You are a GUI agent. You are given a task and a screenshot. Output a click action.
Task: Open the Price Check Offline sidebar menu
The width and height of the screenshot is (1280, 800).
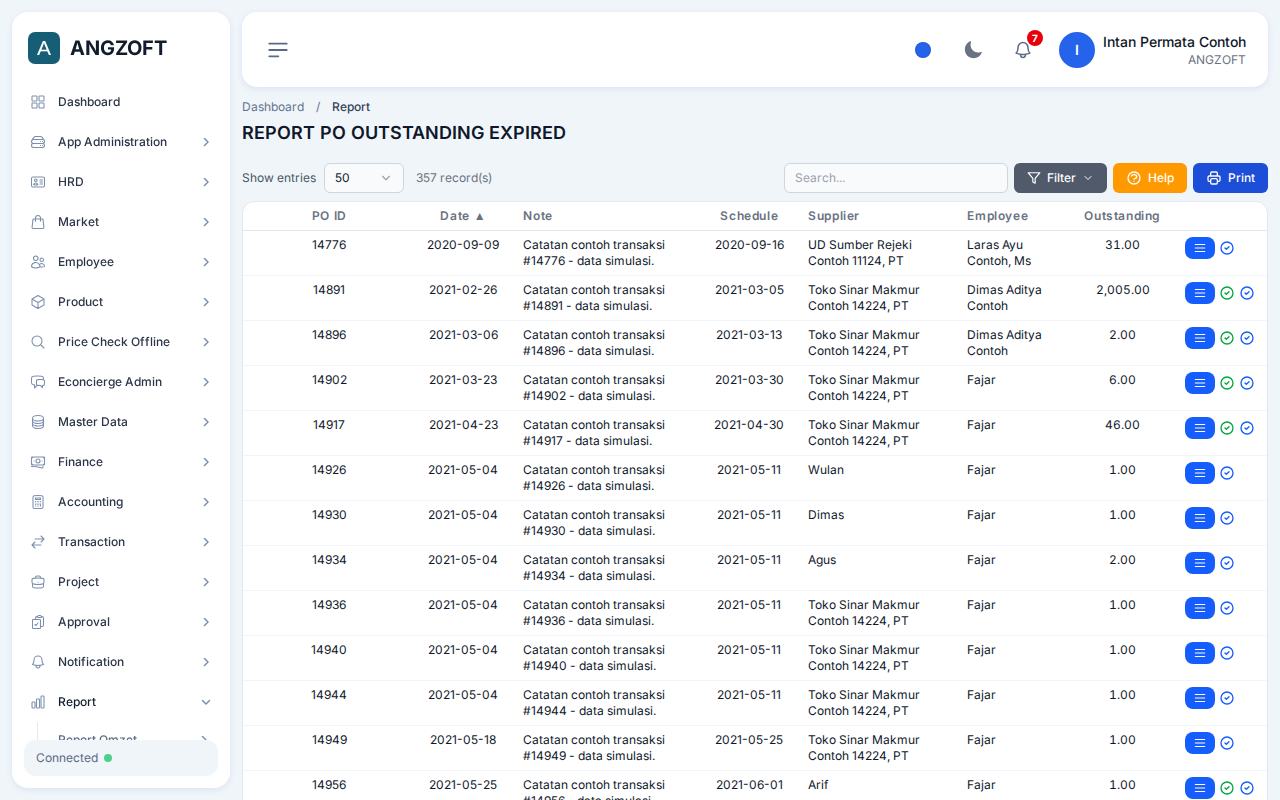[121, 342]
